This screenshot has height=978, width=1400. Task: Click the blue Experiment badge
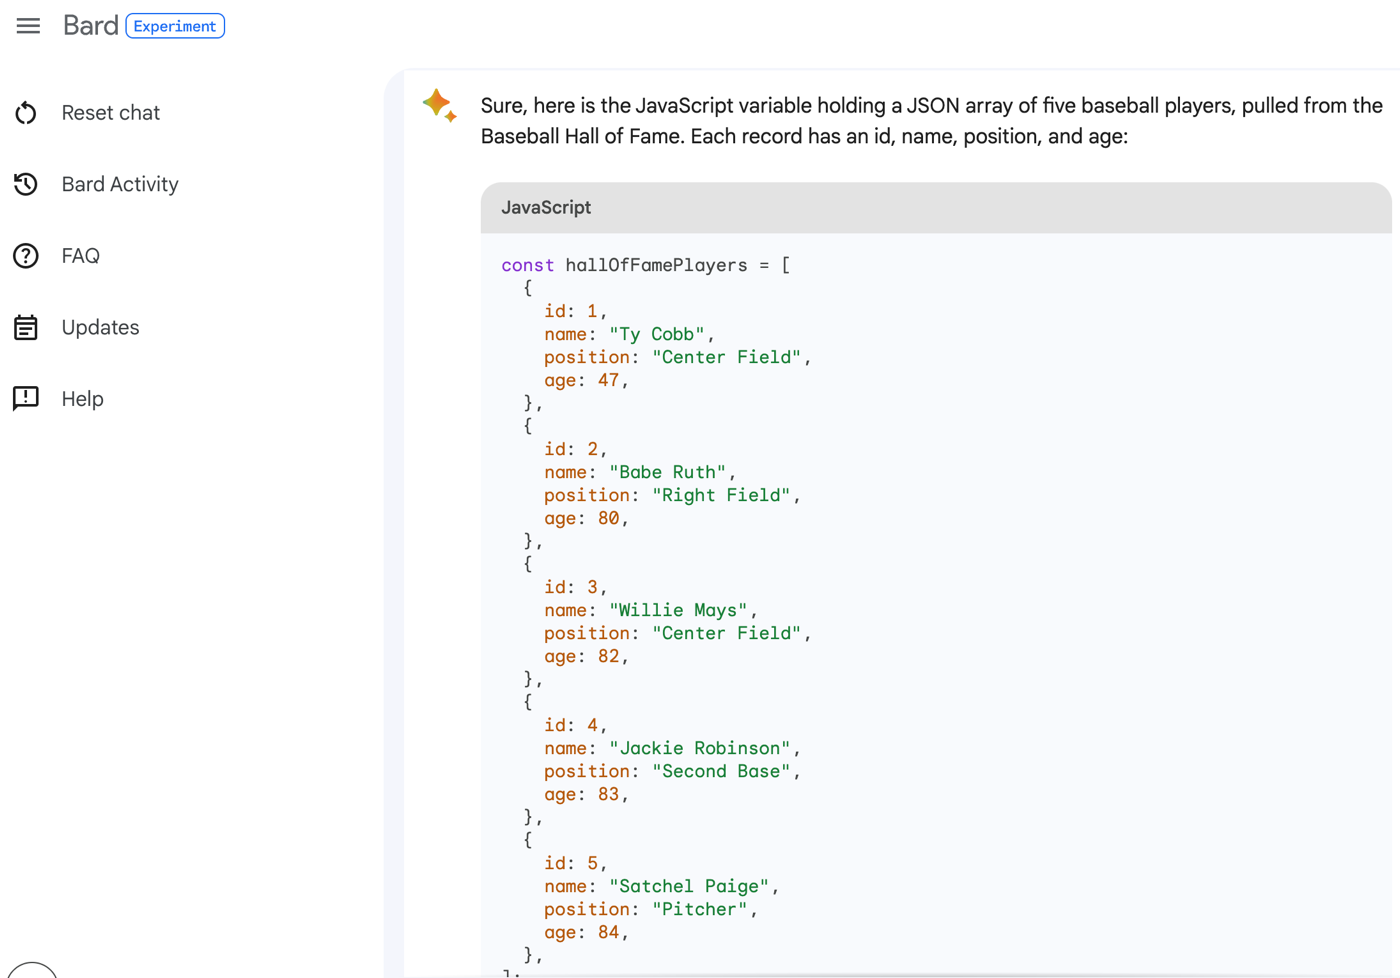click(175, 26)
